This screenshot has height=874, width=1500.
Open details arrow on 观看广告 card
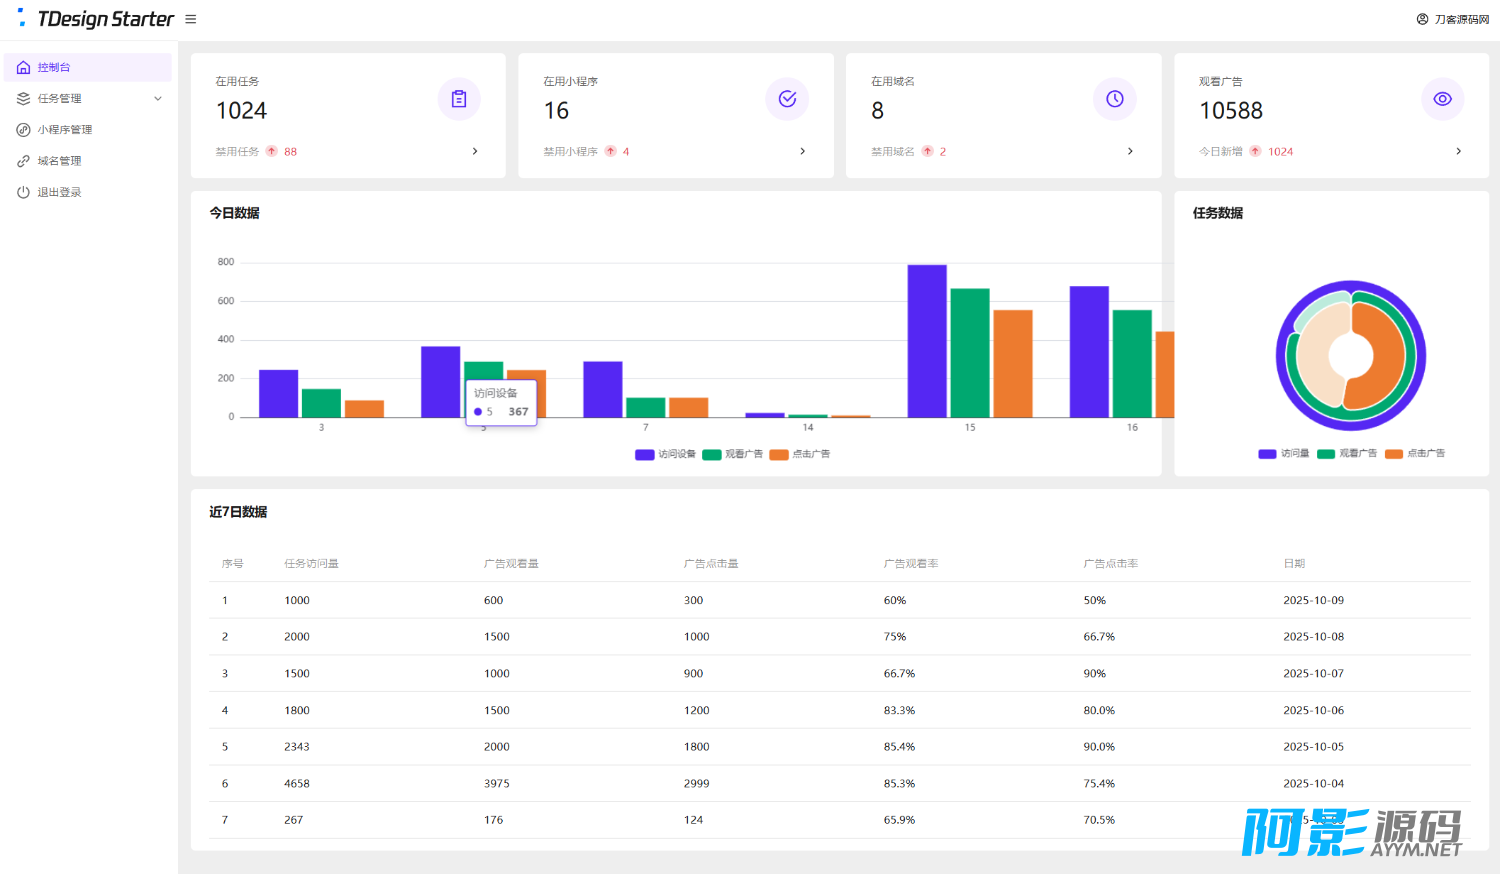[1458, 151]
